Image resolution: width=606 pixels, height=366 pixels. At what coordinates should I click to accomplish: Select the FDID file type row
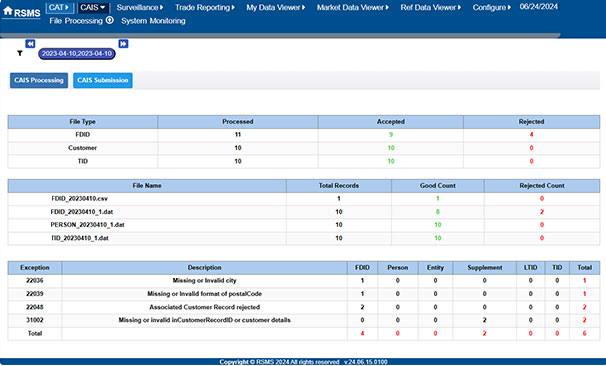click(304, 135)
